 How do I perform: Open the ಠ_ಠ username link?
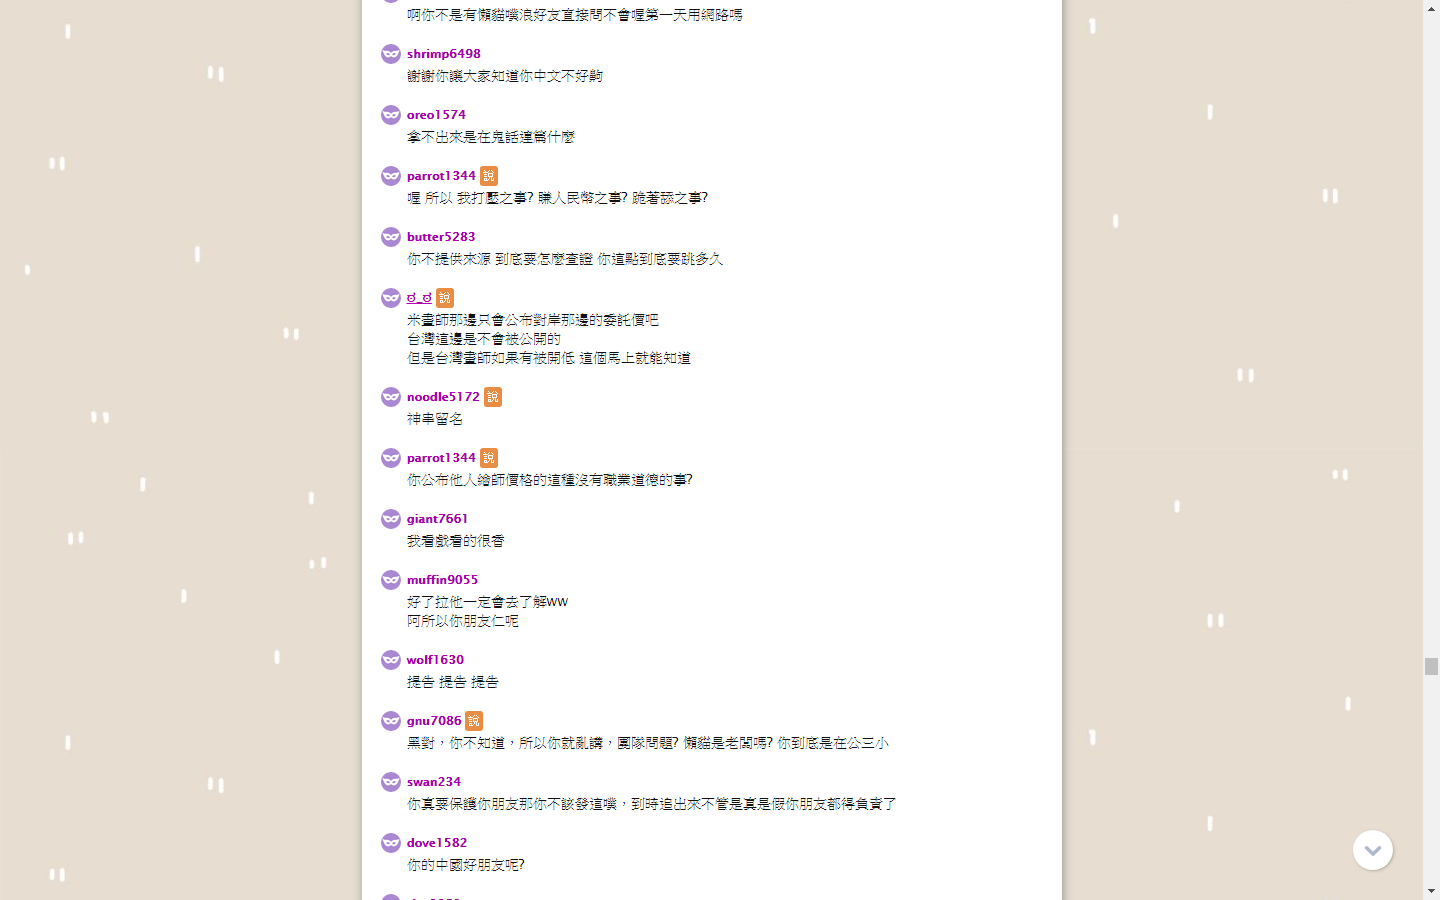[x=419, y=298]
